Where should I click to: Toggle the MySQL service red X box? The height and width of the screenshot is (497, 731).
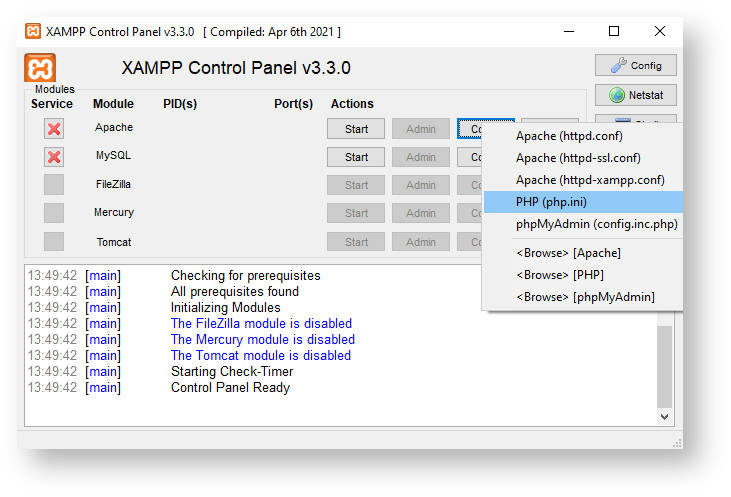coord(54,157)
